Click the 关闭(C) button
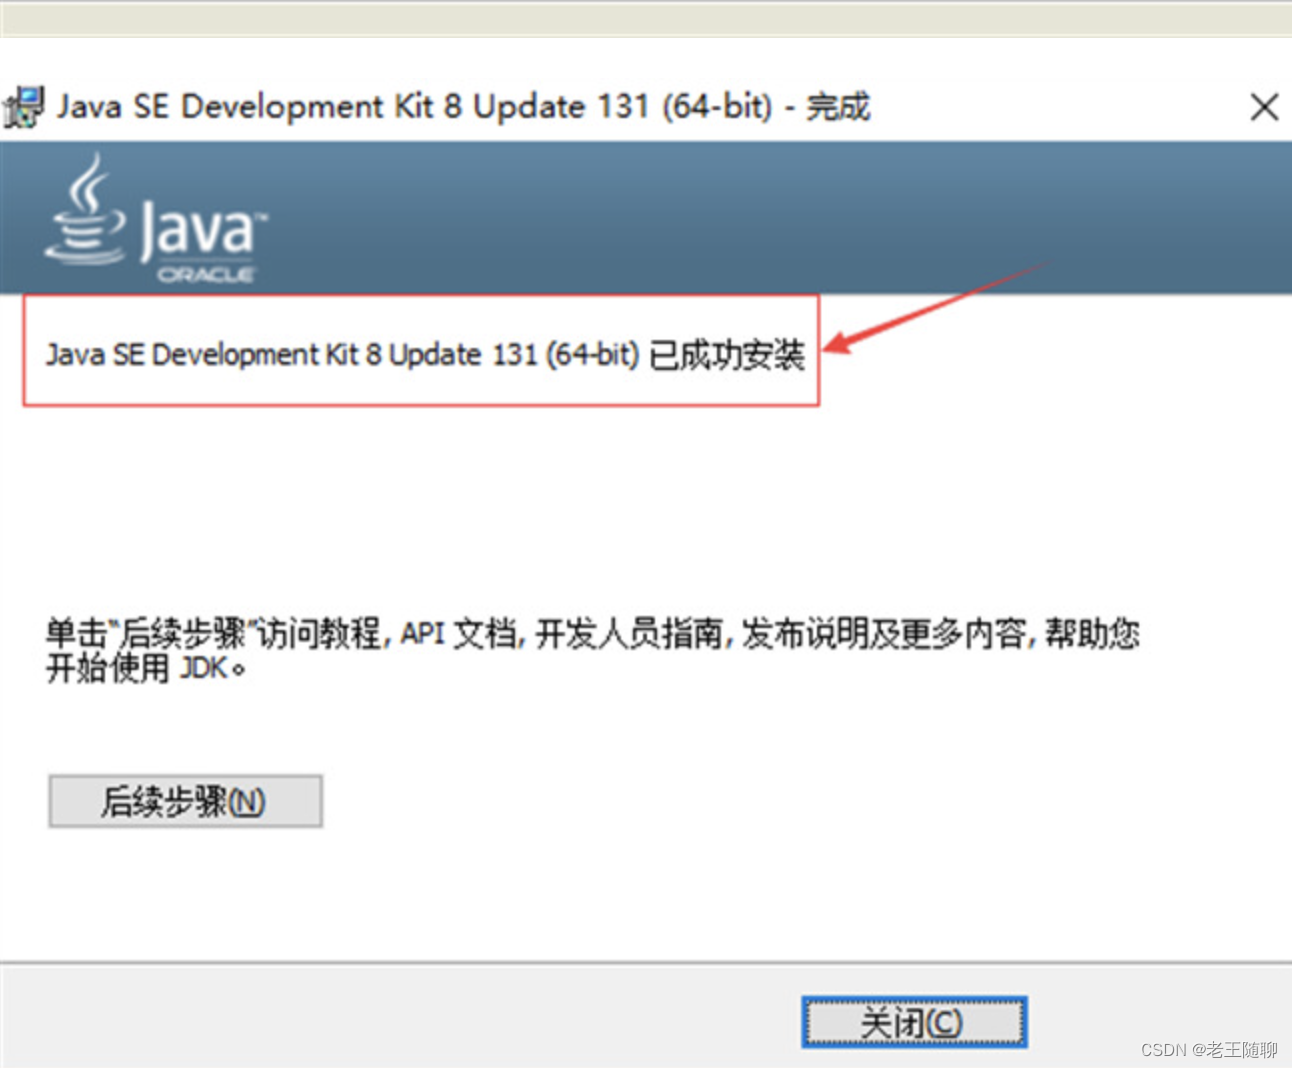The width and height of the screenshot is (1292, 1068). coord(914,1022)
